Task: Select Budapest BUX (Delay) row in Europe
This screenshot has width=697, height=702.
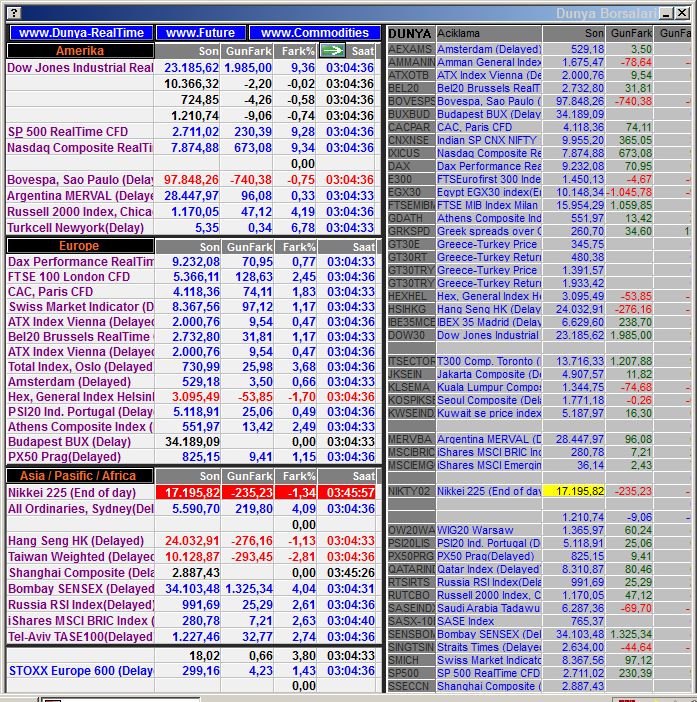Action: point(192,442)
